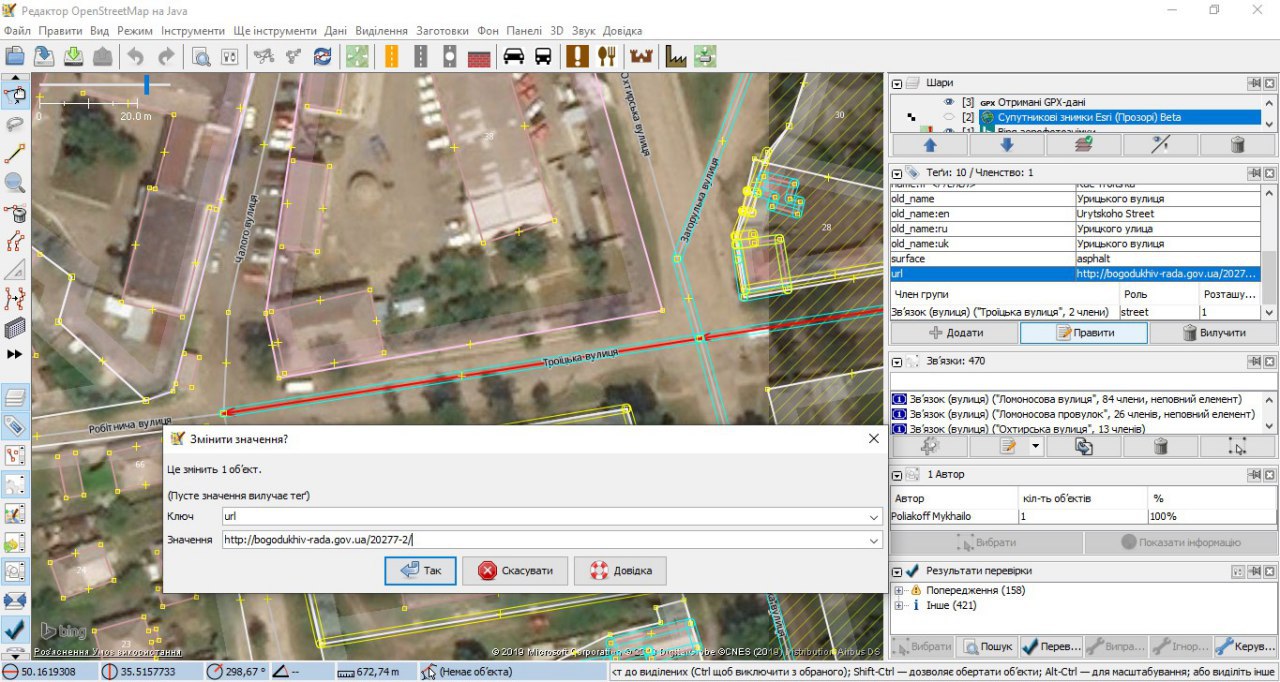
Task: Open the Заготовки menu
Action: point(443,31)
